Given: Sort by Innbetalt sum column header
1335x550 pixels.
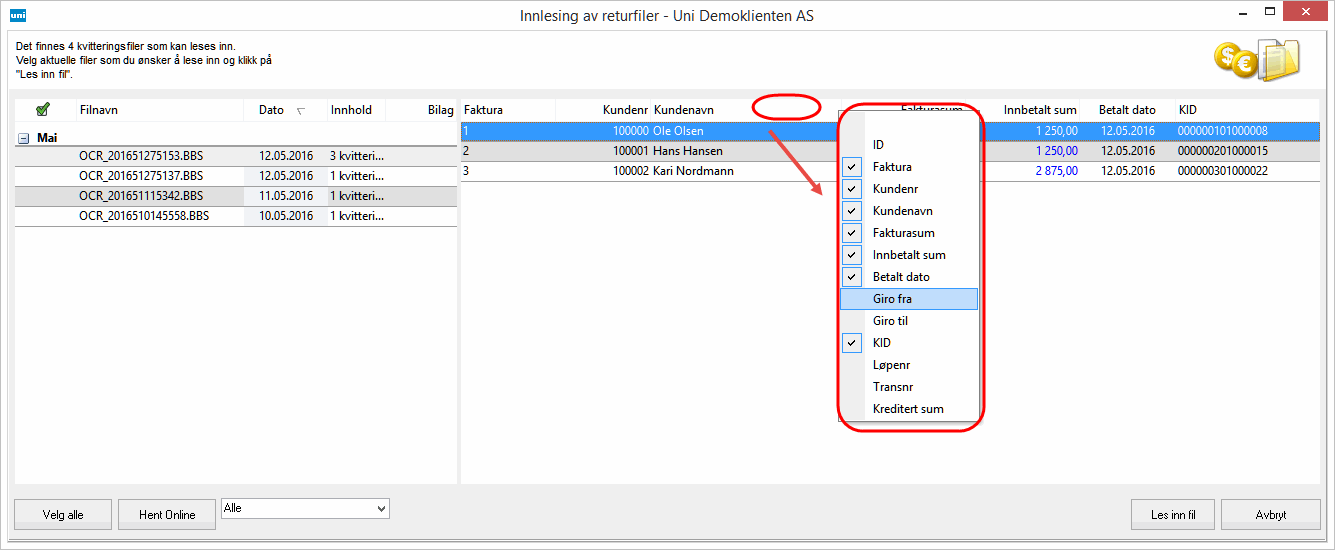Looking at the screenshot, I should point(1040,110).
